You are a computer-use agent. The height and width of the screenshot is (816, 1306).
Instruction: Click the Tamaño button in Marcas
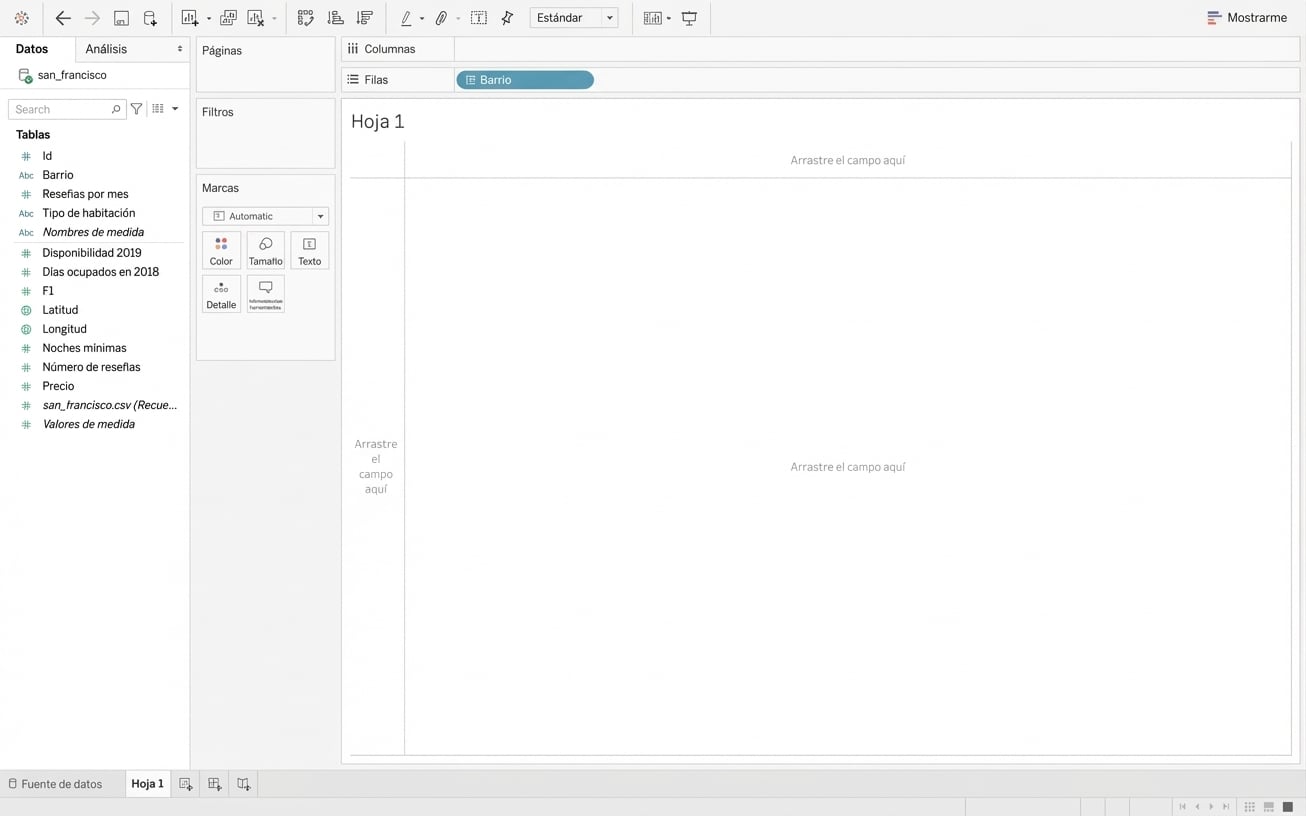click(265, 251)
